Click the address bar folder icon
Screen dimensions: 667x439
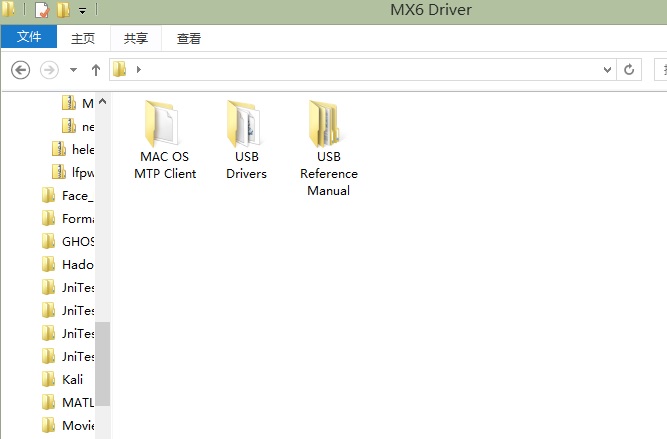point(120,69)
